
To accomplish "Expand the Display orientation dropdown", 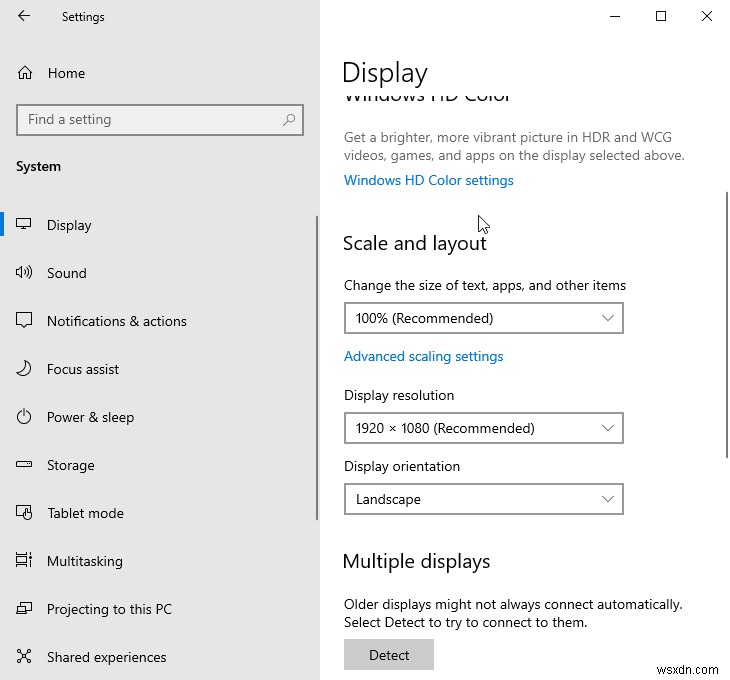I will (483, 499).
